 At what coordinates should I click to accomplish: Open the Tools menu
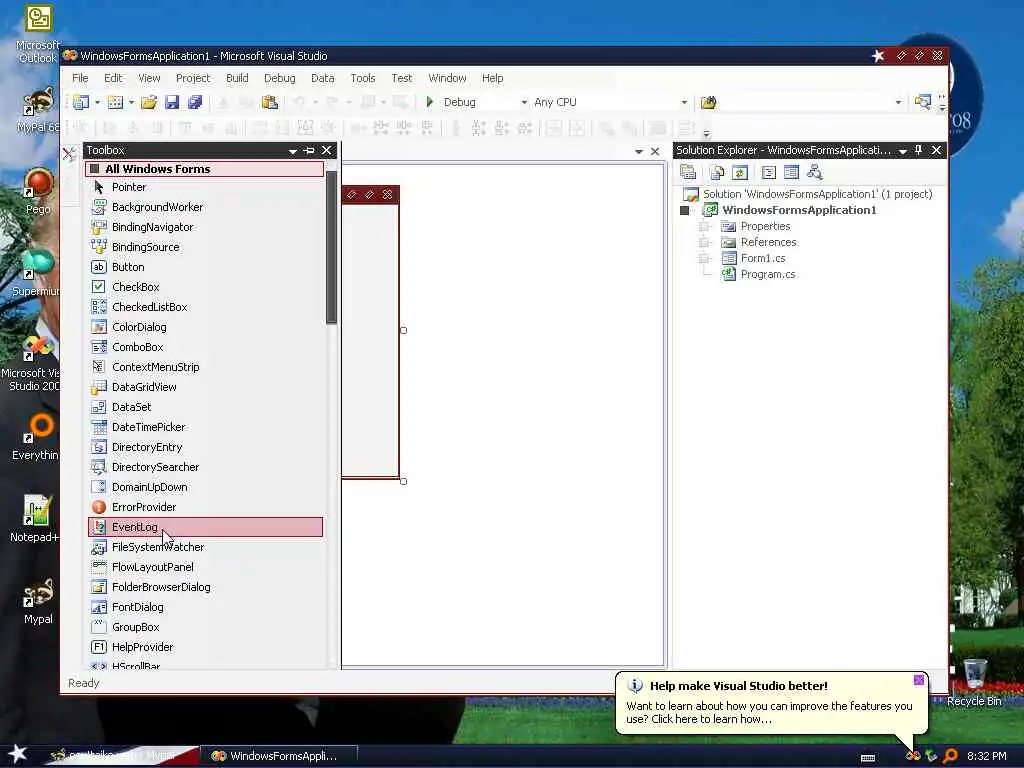click(362, 78)
